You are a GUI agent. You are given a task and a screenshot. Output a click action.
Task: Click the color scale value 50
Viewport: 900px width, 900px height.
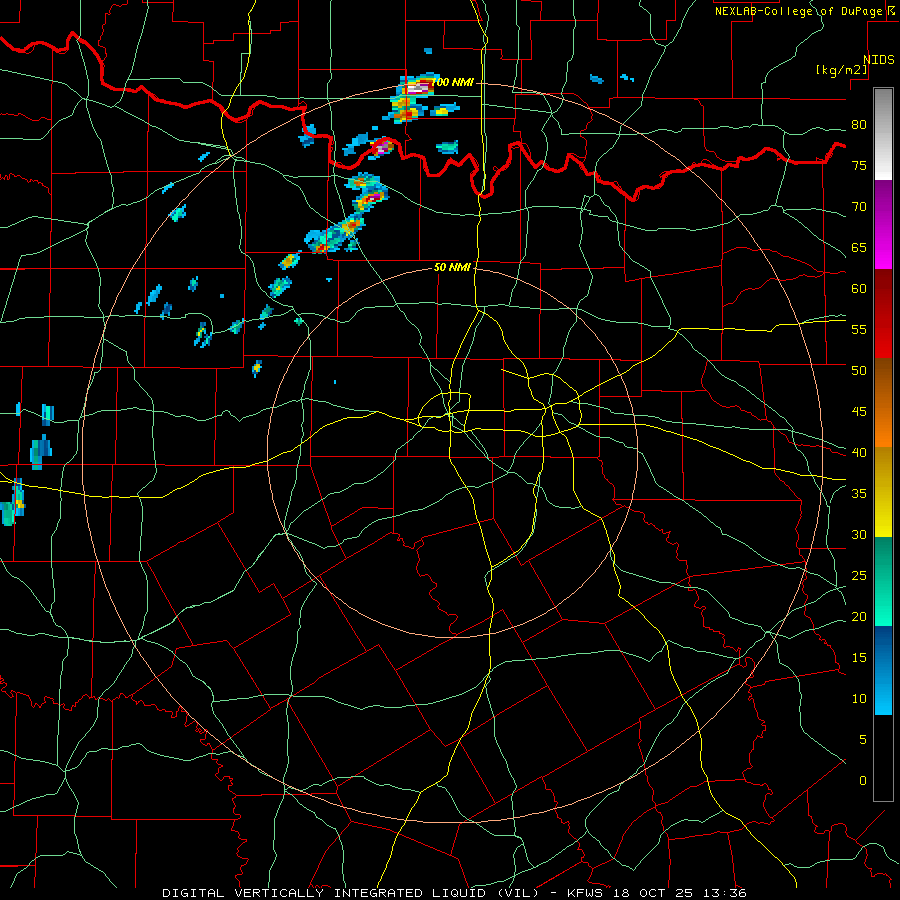(x=859, y=370)
